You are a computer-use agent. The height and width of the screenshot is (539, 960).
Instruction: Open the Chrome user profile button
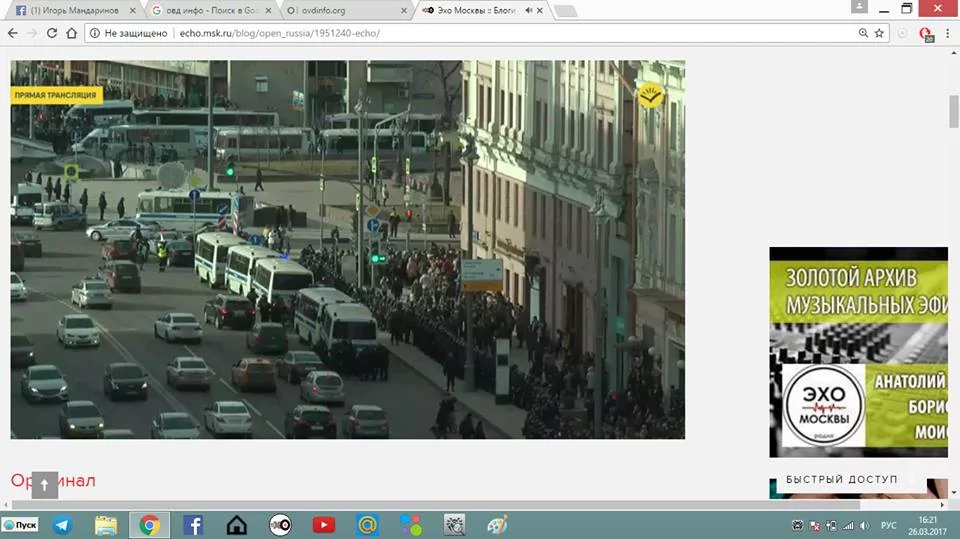pyautogui.click(x=859, y=7)
